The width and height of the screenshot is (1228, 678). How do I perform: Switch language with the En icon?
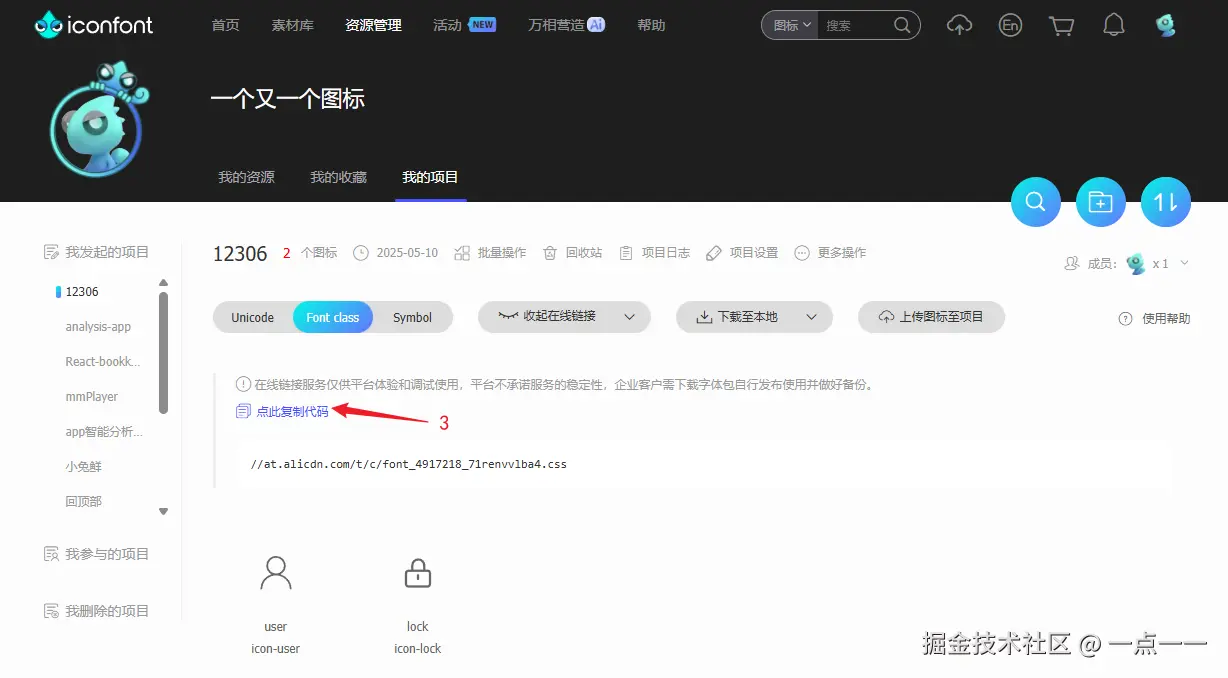click(x=1010, y=25)
